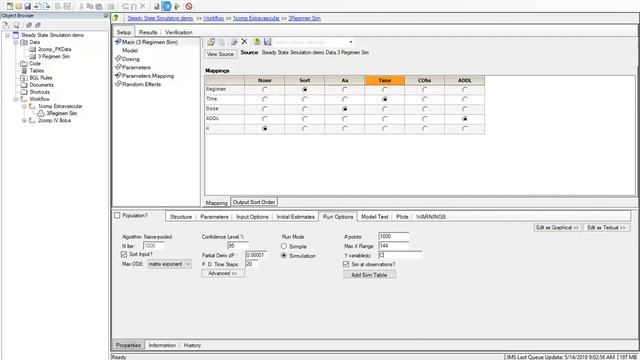Open the Input Options tab
This screenshot has height=360, width=640.
point(252,217)
